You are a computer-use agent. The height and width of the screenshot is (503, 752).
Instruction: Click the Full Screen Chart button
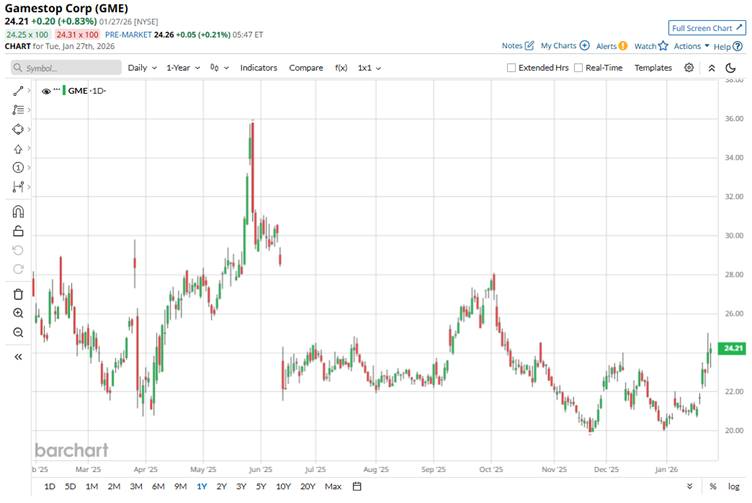[707, 28]
